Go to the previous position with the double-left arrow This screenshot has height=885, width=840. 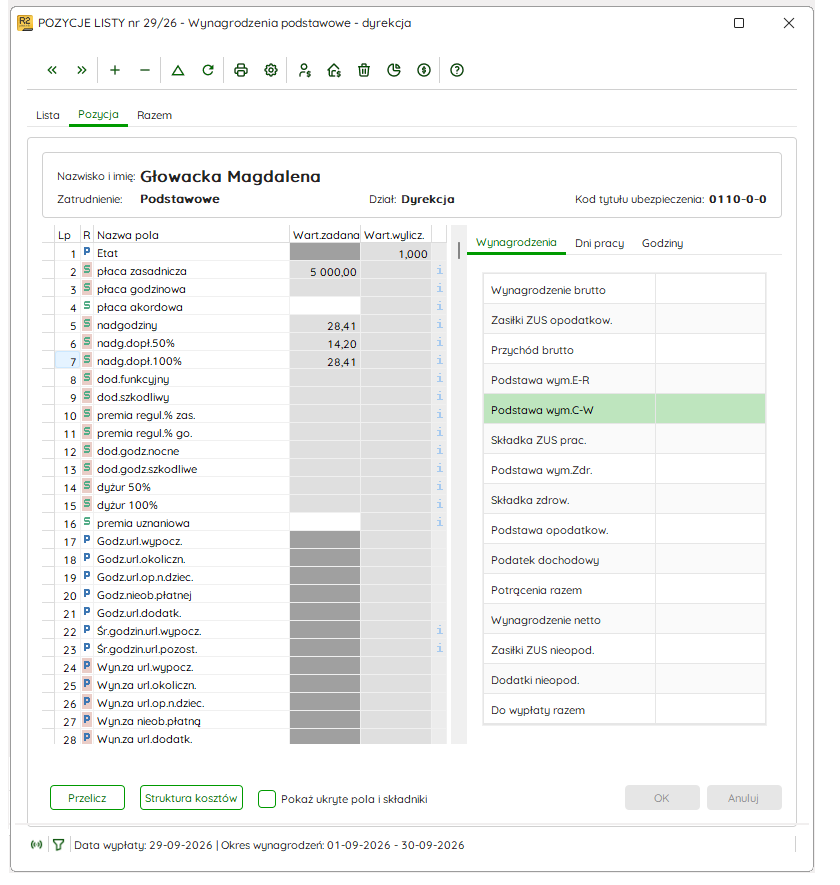pos(52,70)
